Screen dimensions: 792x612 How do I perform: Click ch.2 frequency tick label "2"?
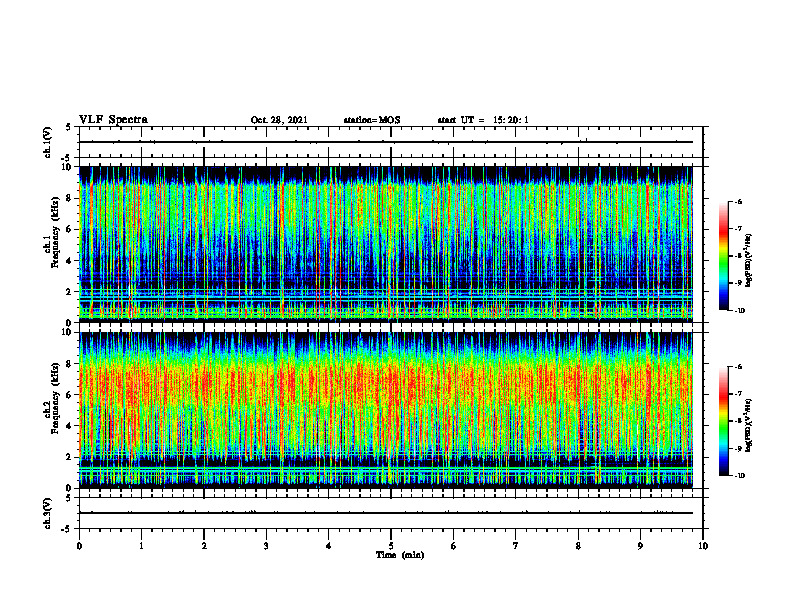(x=69, y=457)
